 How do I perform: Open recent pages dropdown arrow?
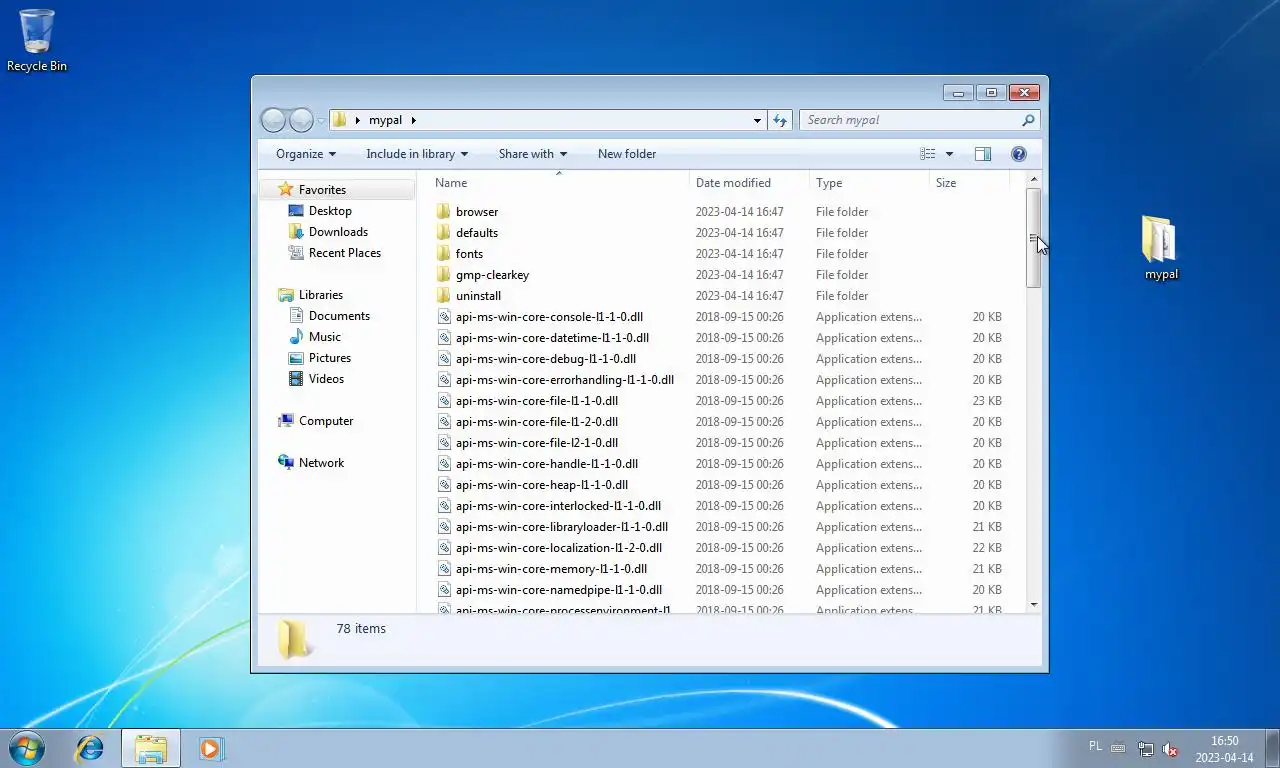(x=321, y=120)
